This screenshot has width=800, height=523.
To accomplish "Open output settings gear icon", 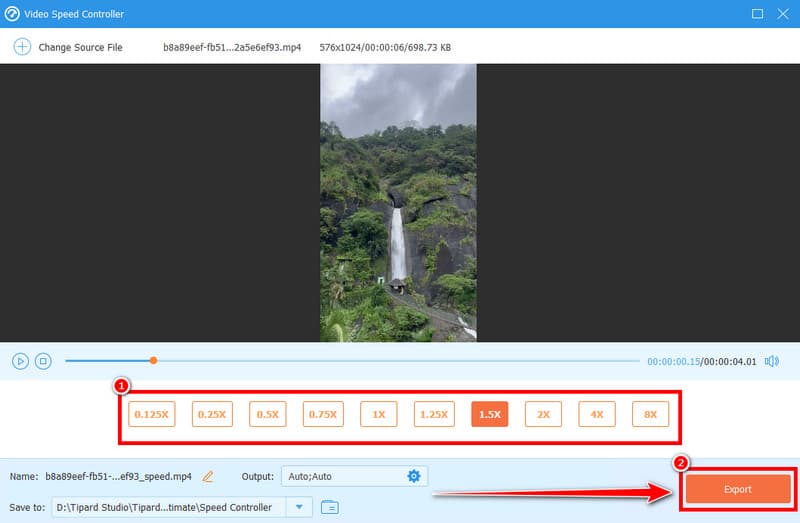I will pyautogui.click(x=414, y=476).
